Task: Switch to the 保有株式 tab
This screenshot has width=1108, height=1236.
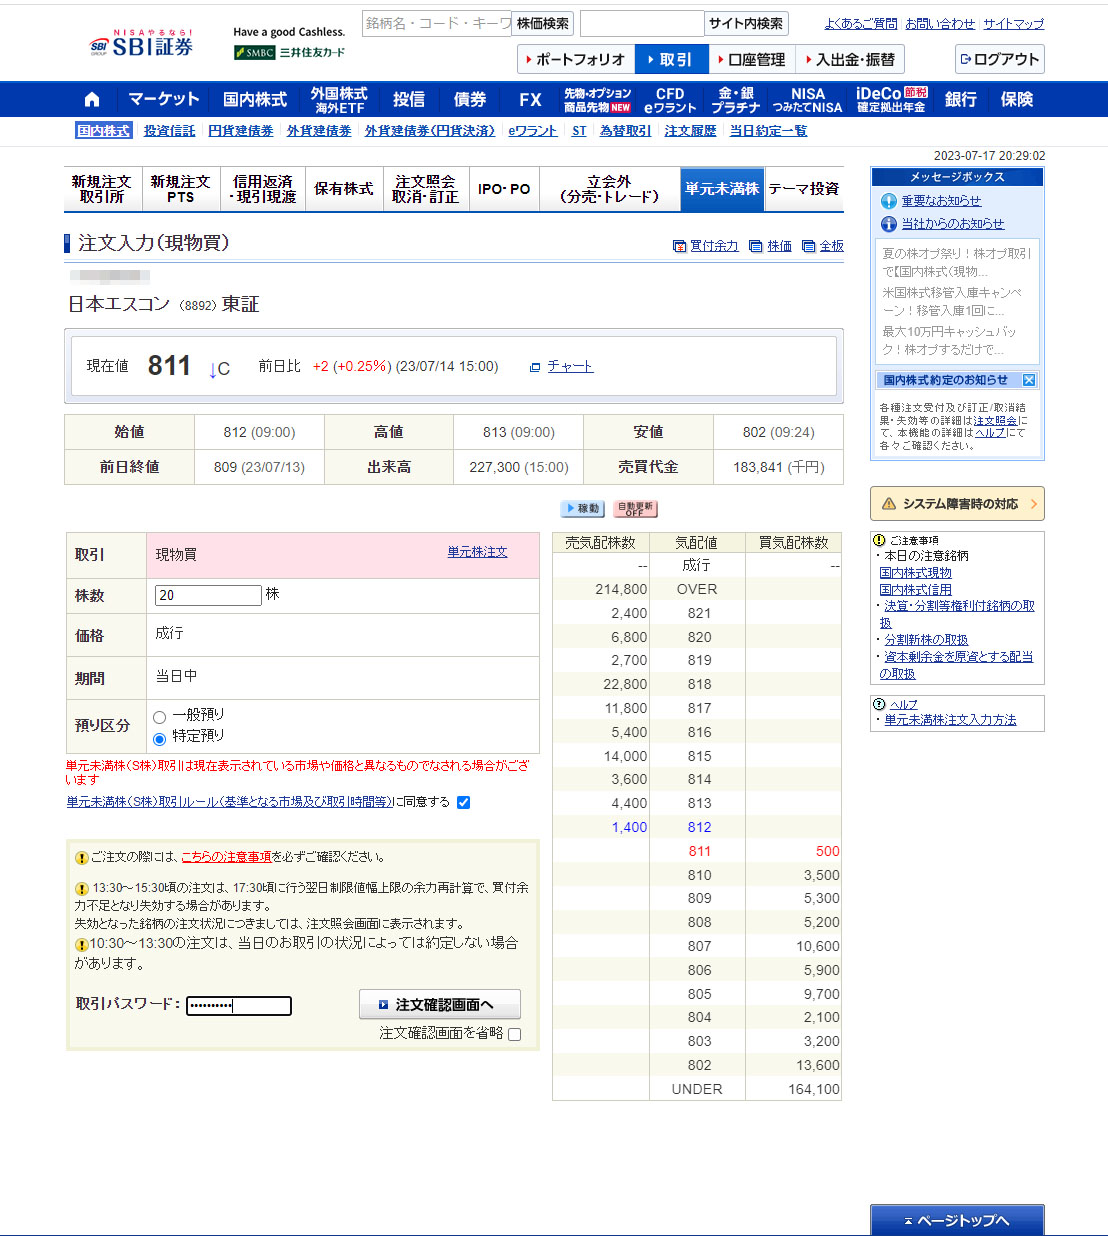Action: pos(343,189)
